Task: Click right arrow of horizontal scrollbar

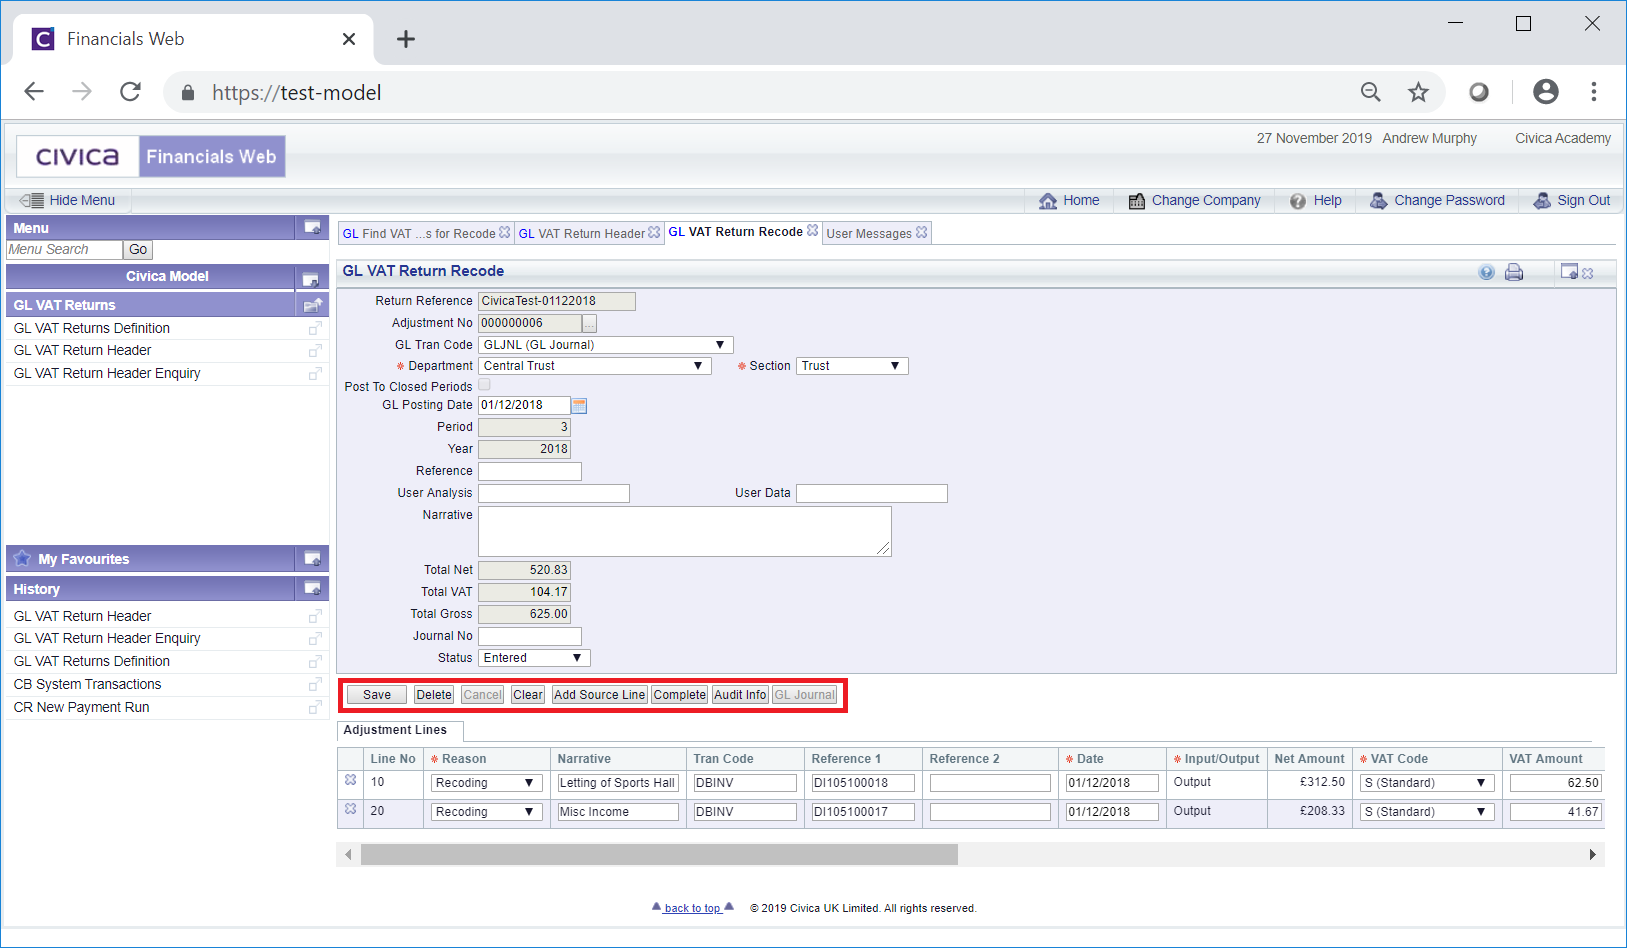Action: tap(1593, 855)
